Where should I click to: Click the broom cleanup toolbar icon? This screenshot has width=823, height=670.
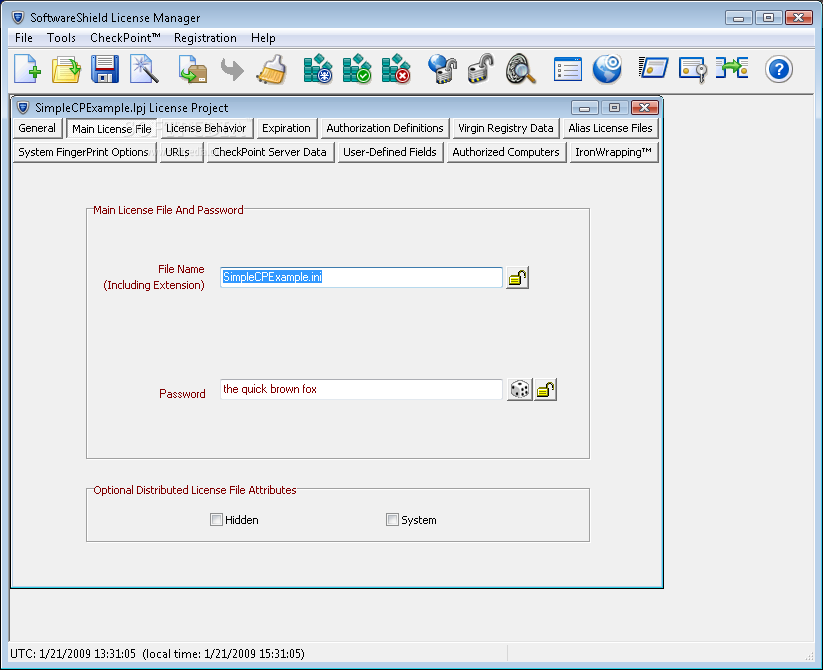pyautogui.click(x=271, y=69)
